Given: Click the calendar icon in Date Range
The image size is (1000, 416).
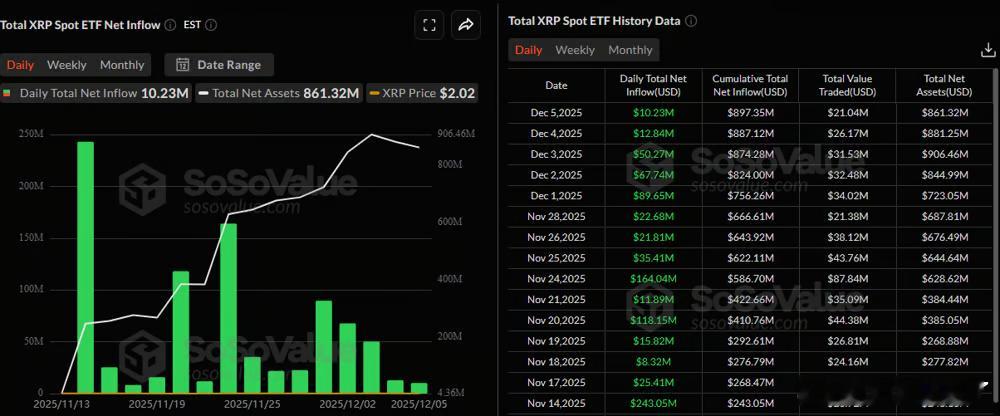Looking at the screenshot, I should tap(182, 64).
